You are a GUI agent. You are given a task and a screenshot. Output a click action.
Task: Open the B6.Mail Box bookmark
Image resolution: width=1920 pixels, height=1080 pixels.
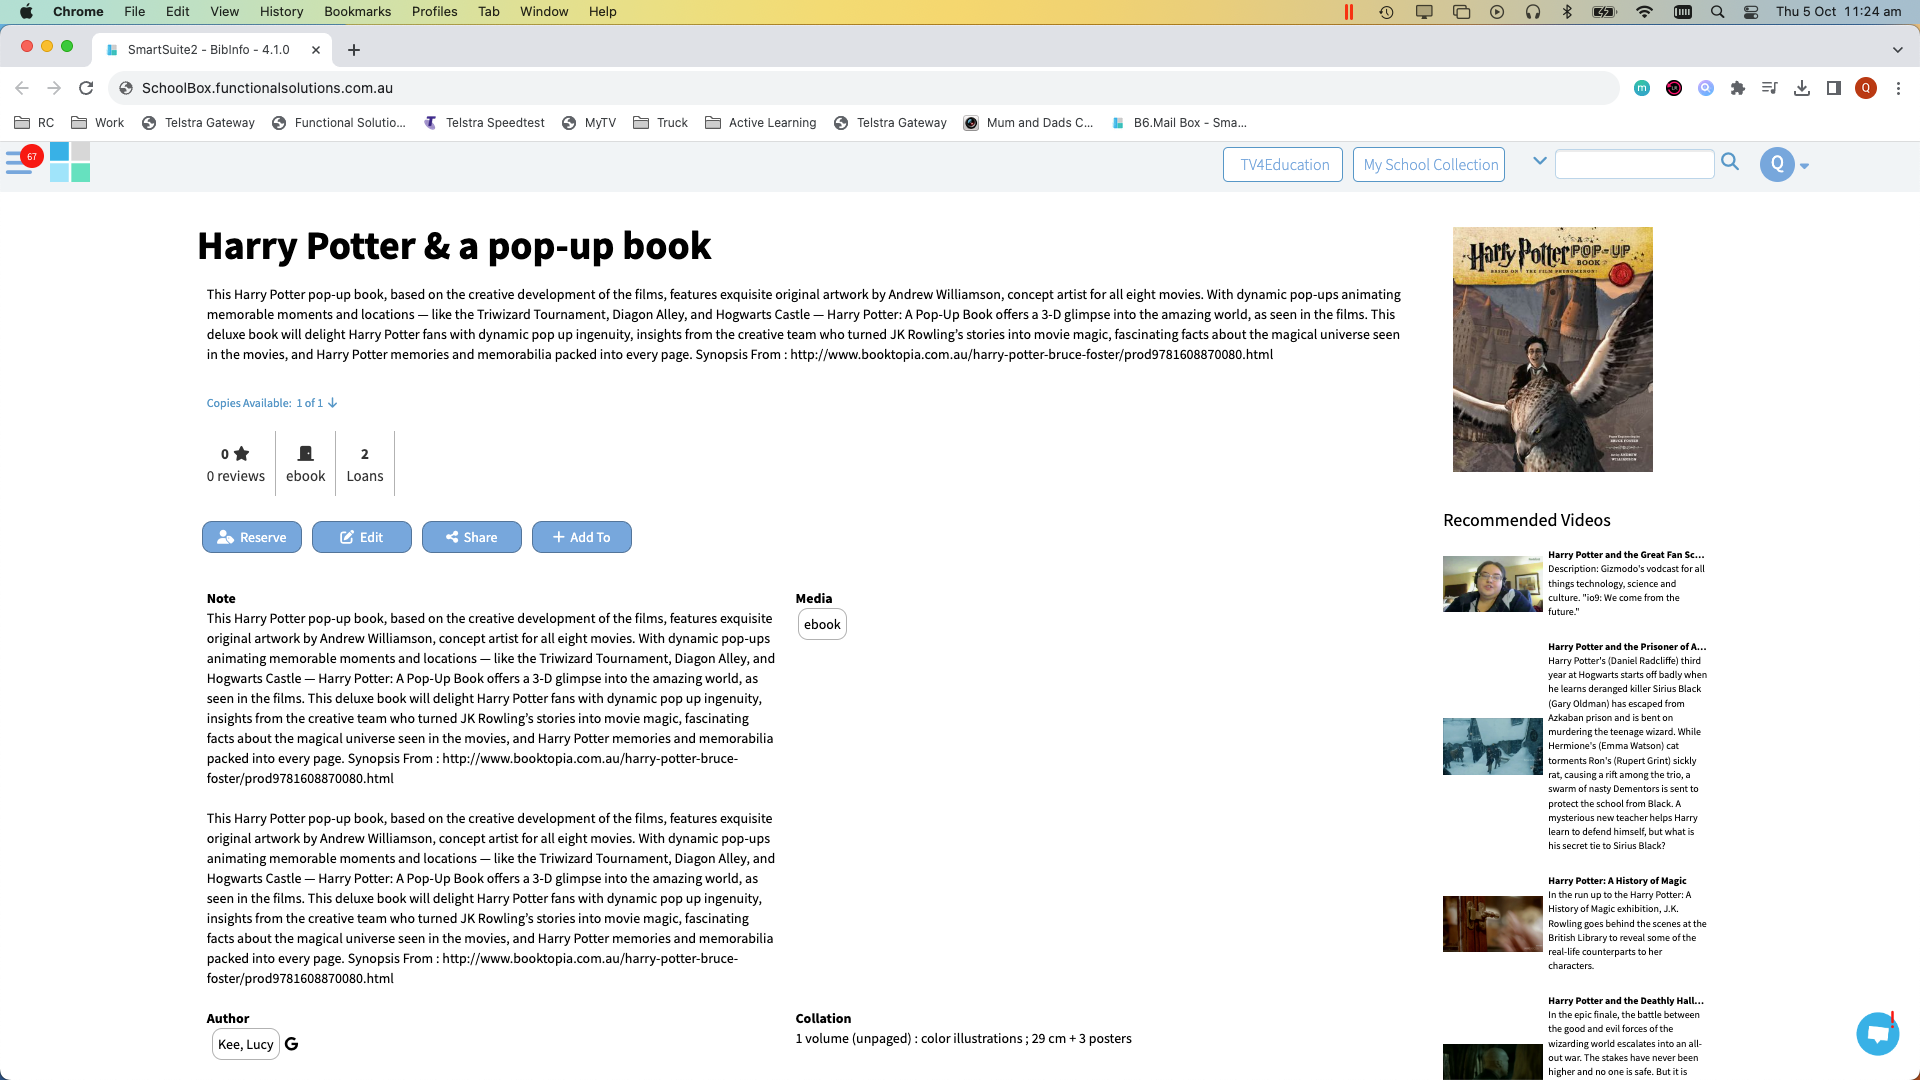1178,123
